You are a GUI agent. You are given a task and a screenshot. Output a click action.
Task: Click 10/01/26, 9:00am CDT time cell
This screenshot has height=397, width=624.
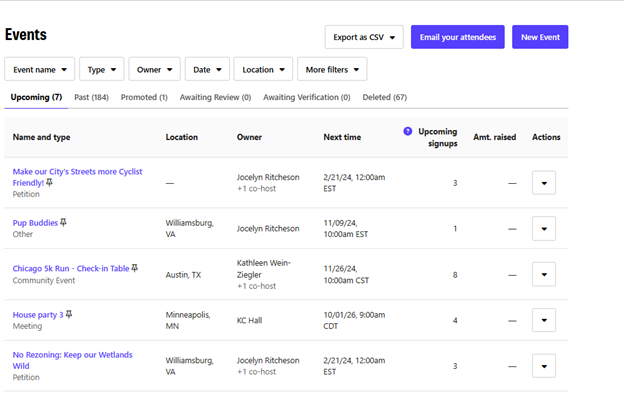pyautogui.click(x=354, y=320)
